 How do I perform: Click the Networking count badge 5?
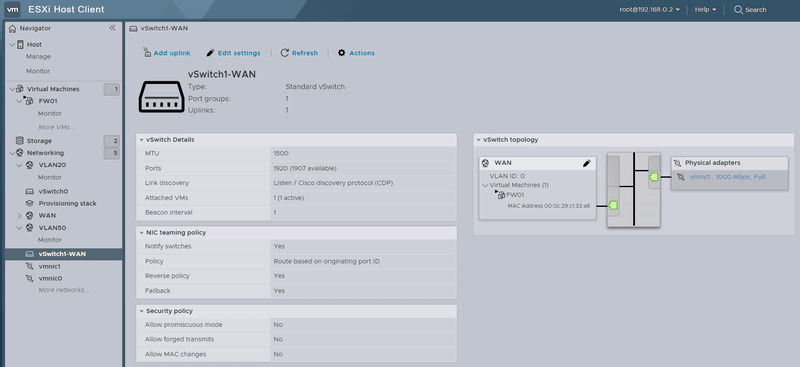pyautogui.click(x=112, y=153)
